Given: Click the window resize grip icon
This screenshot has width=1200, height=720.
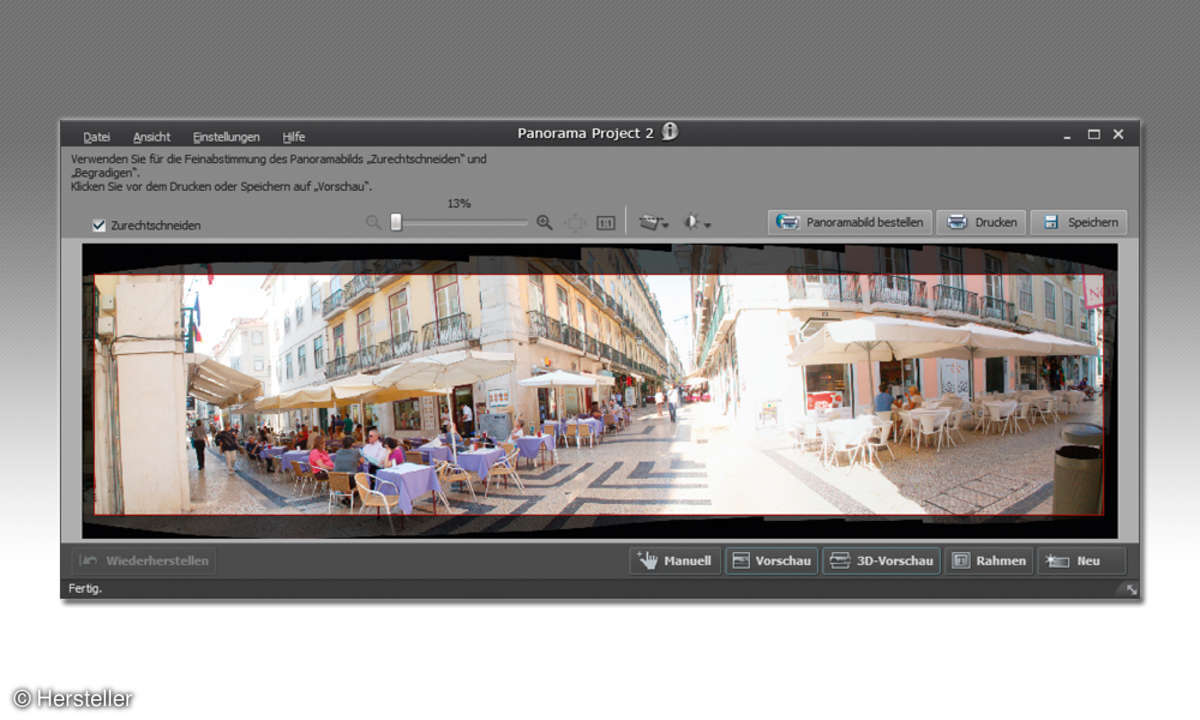Looking at the screenshot, I should tap(1131, 589).
